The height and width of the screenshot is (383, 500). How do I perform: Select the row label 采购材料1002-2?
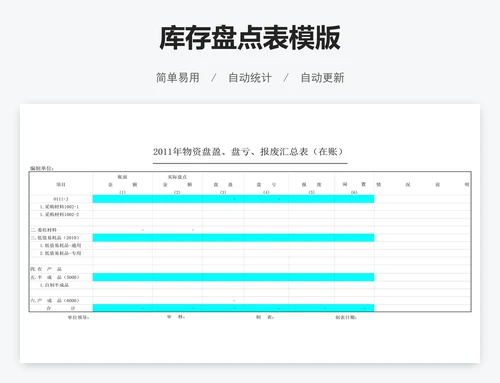(x=59, y=214)
